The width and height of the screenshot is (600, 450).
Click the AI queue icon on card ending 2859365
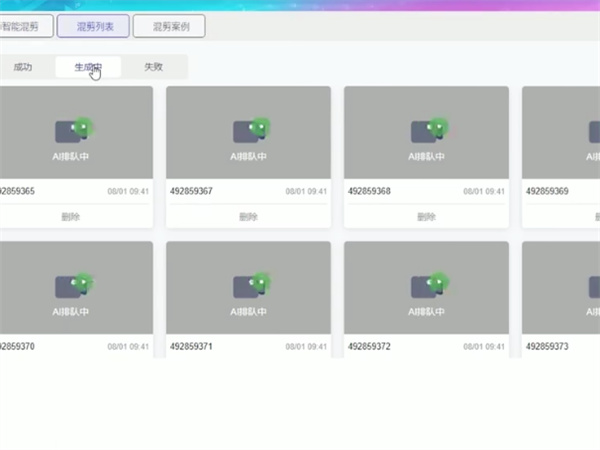click(x=74, y=130)
